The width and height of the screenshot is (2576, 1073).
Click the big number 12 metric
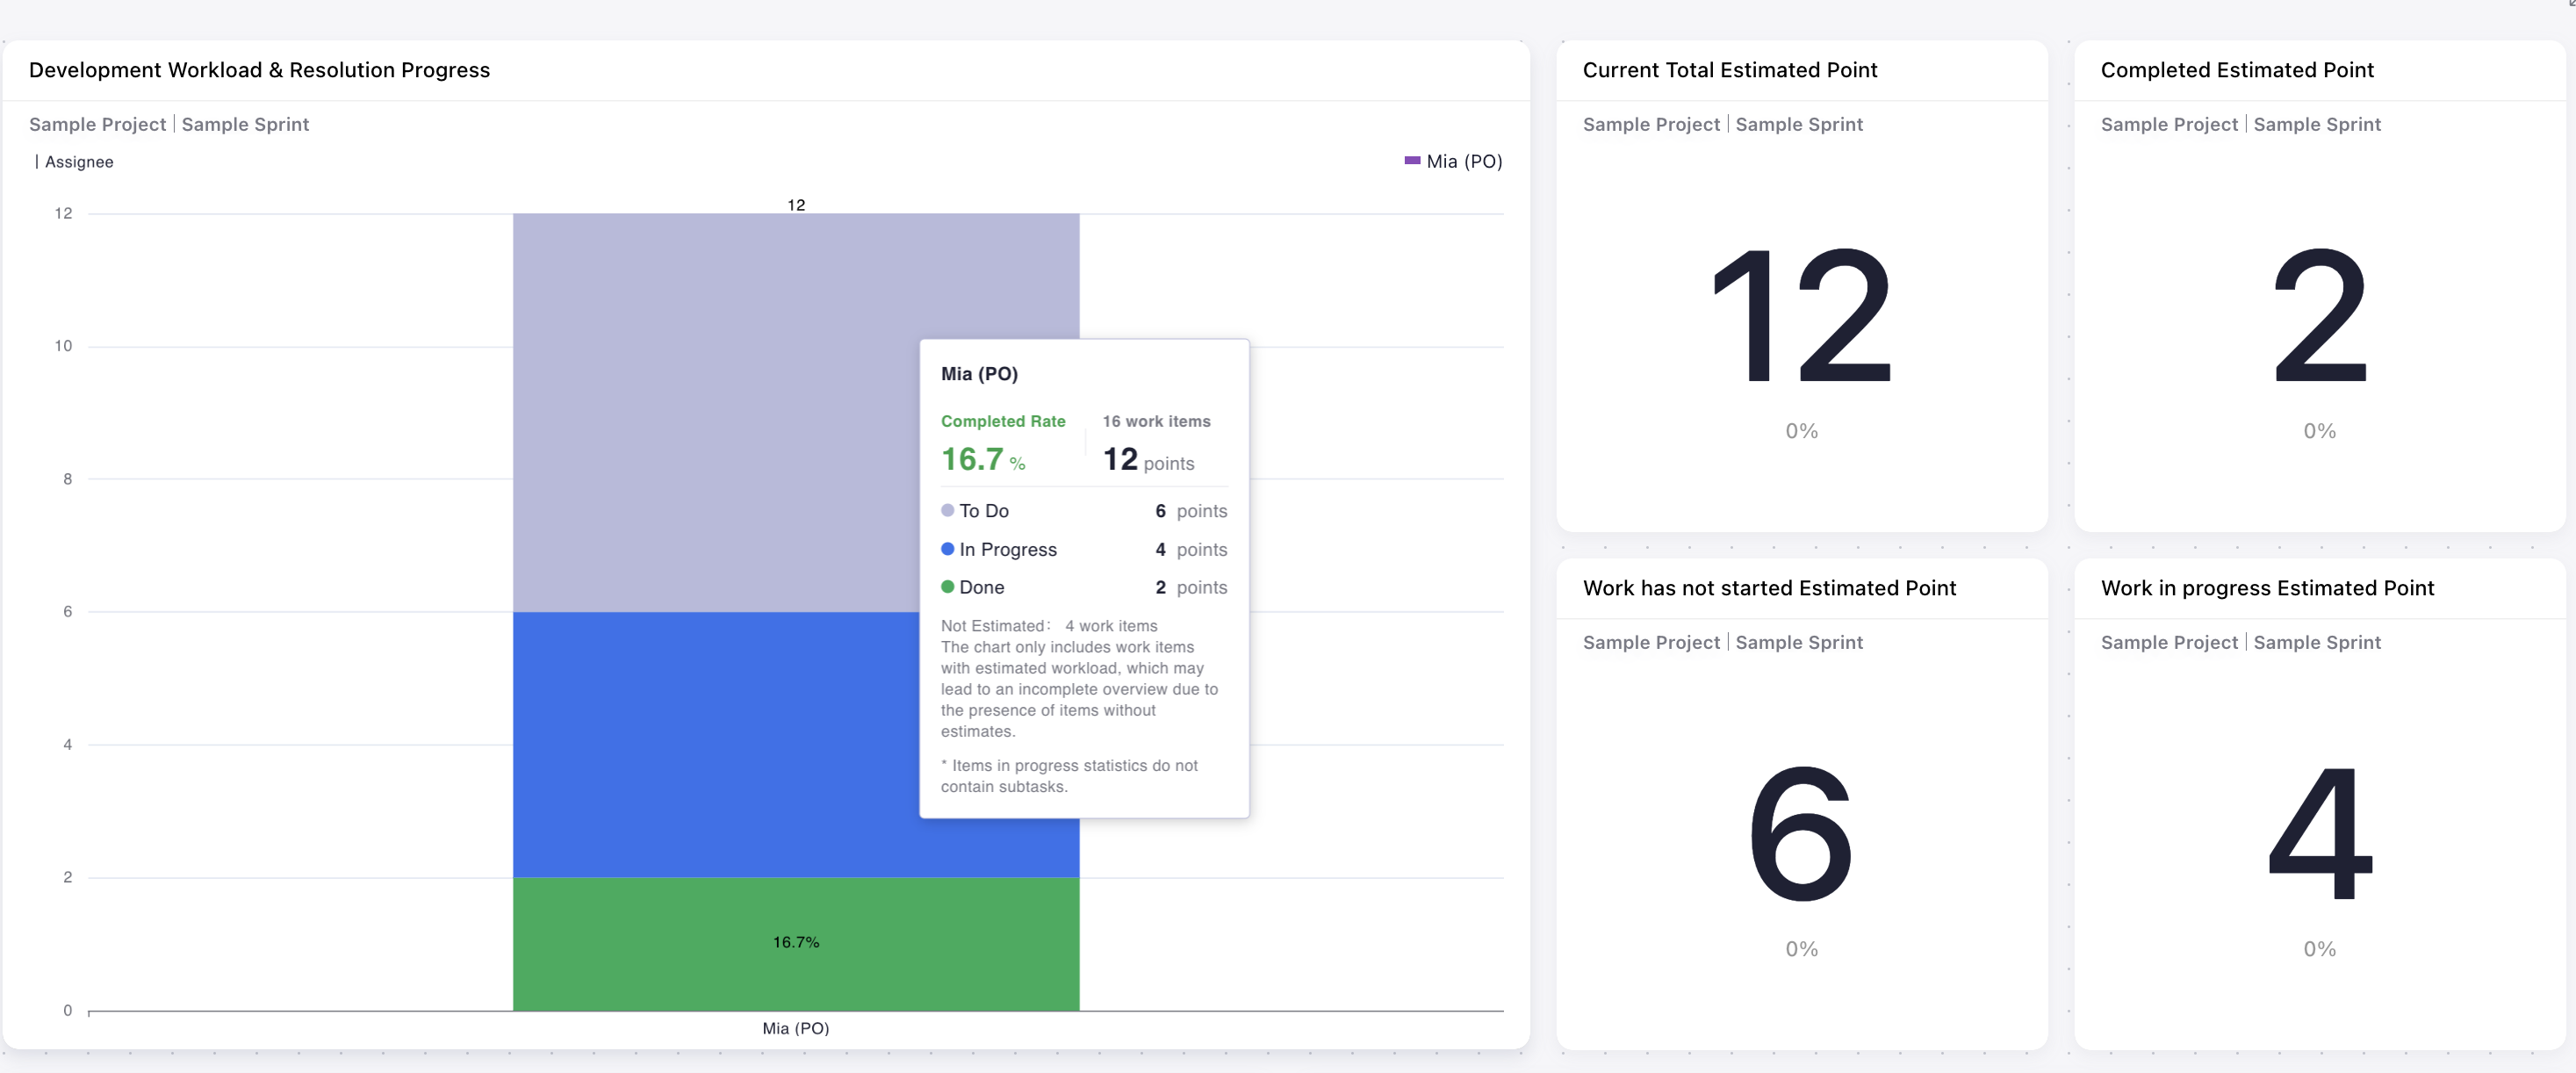tap(1800, 317)
